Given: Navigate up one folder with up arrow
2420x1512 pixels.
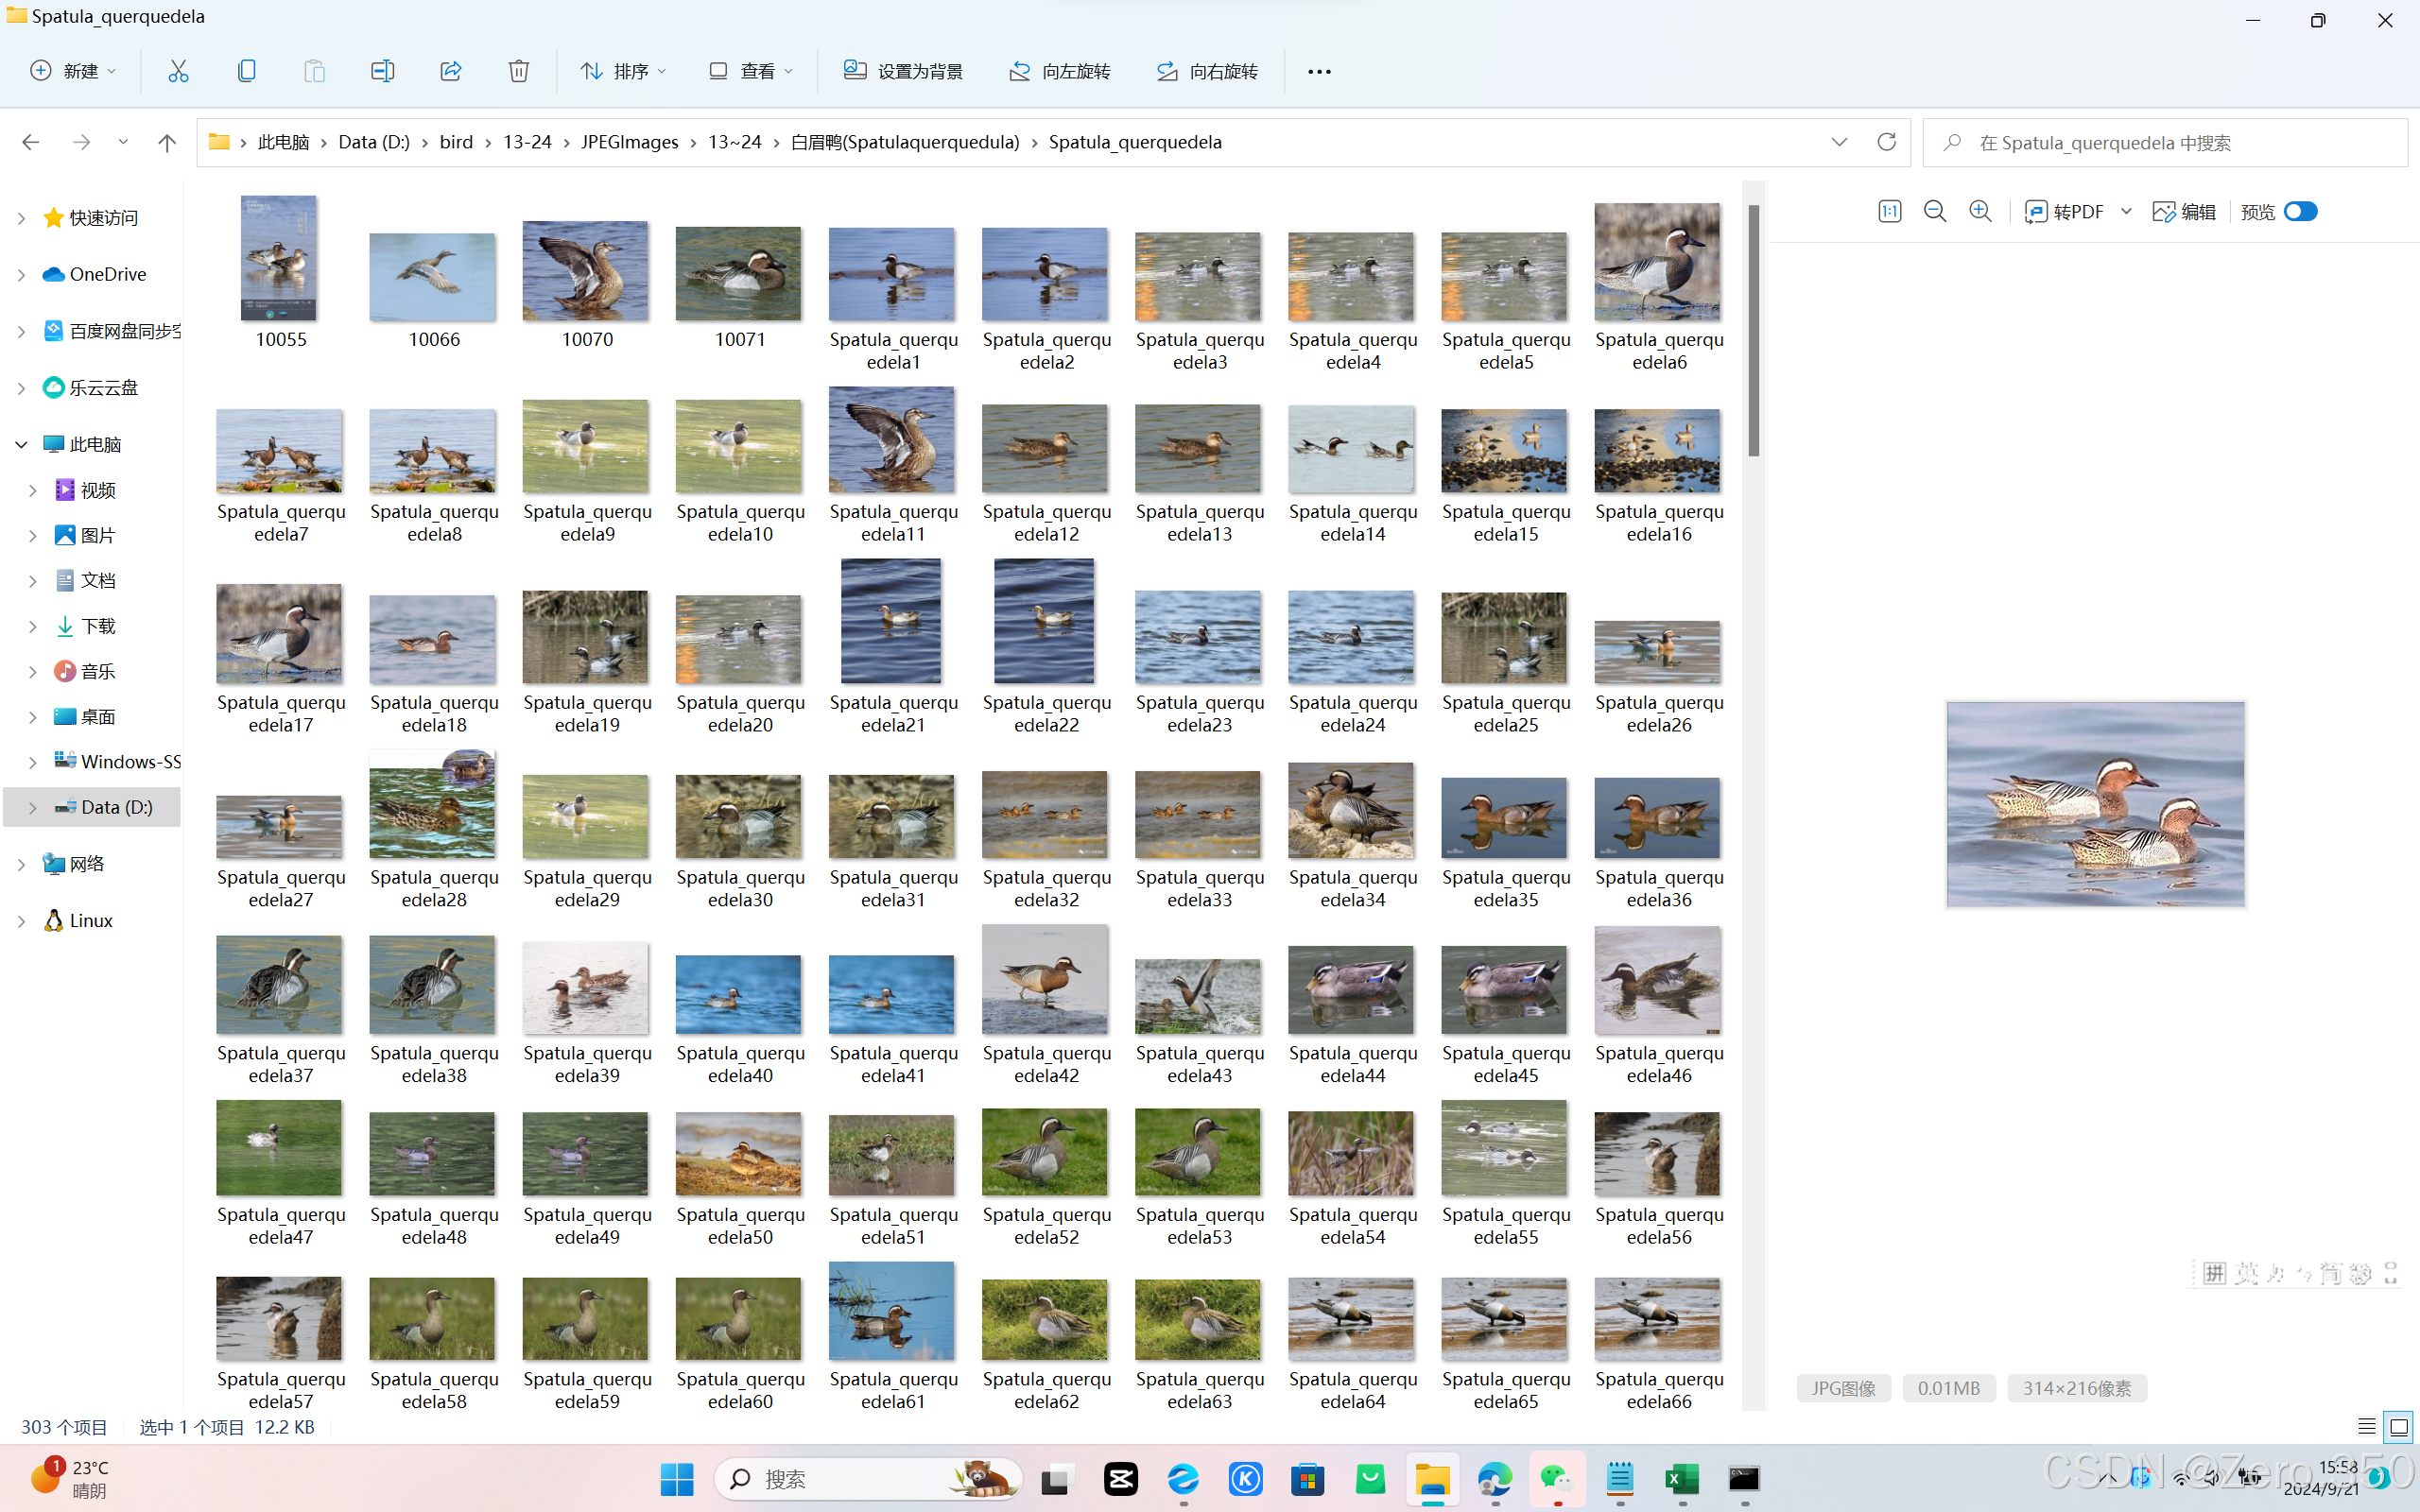Looking at the screenshot, I should coord(167,142).
